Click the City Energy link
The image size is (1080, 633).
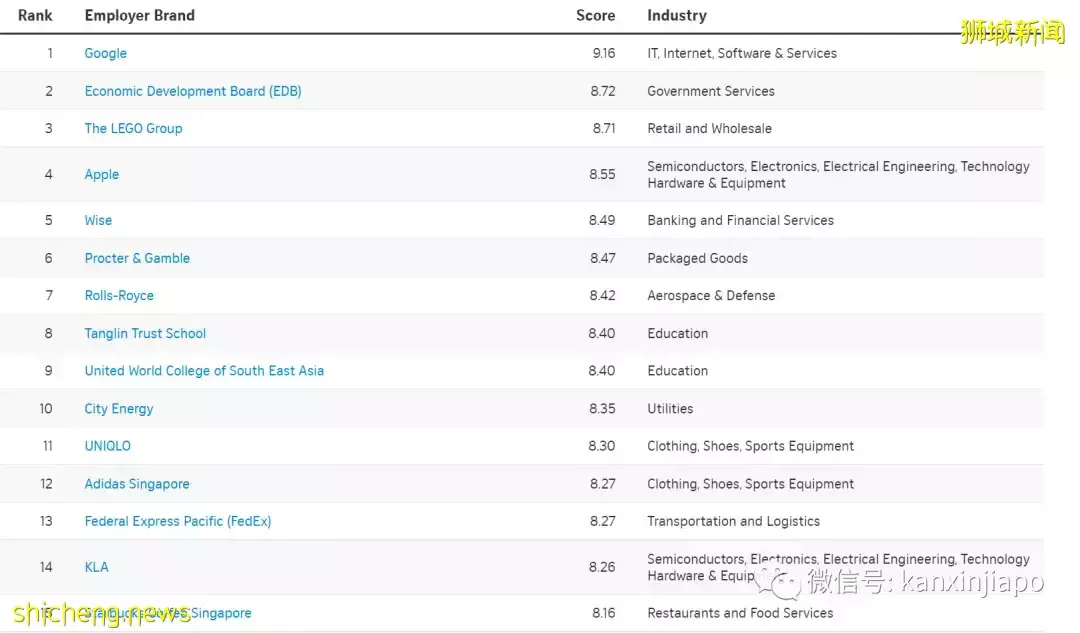119,409
